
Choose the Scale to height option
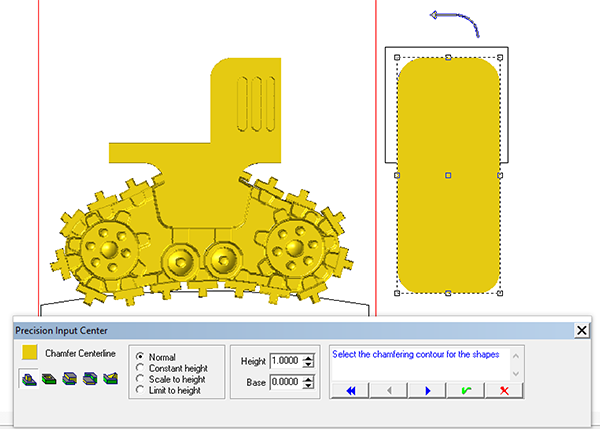coord(170,379)
